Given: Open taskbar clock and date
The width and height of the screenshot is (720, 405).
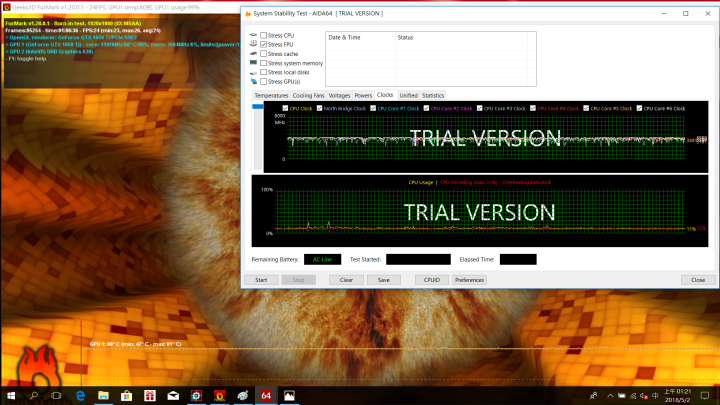Looking at the screenshot, I should [x=677, y=395].
